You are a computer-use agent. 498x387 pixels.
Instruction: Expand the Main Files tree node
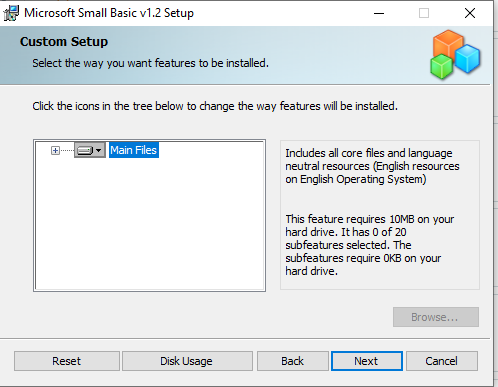point(55,151)
